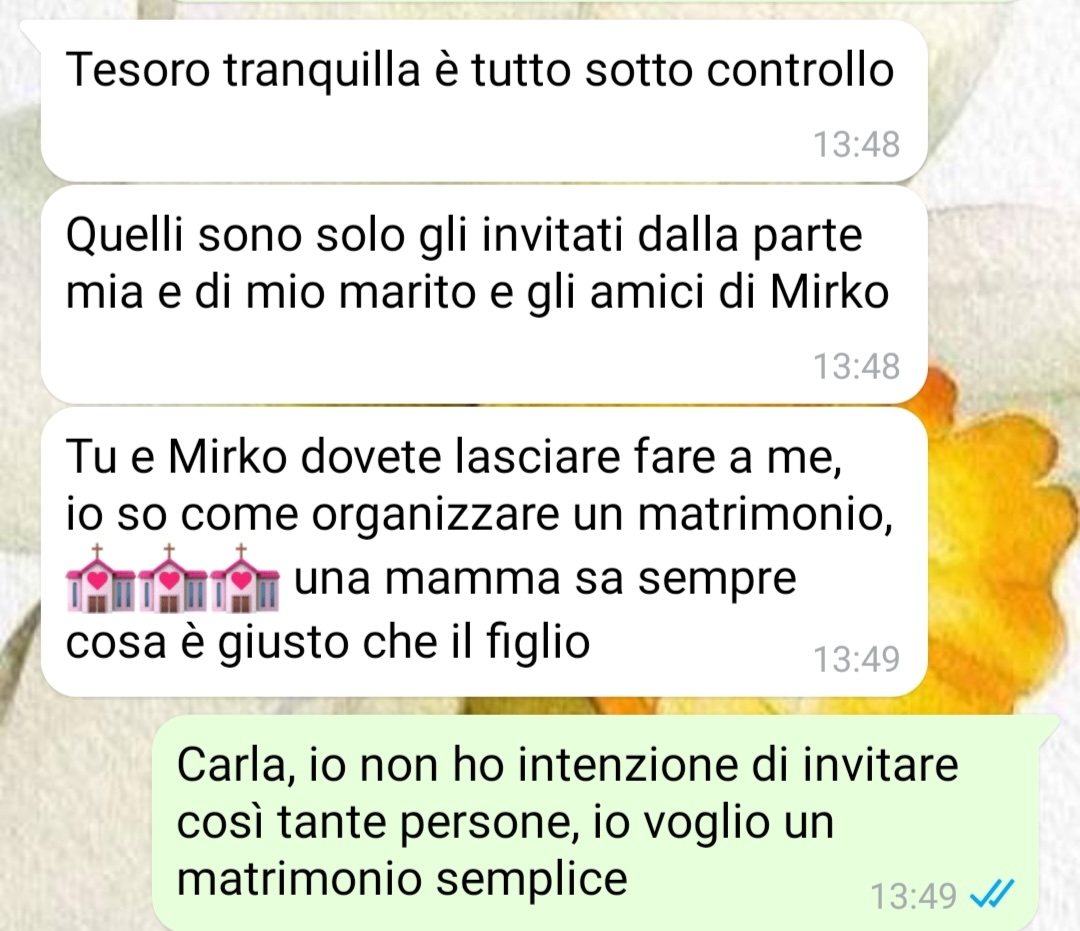1080x931 pixels.
Task: Tap the word 'matrimonio semplice' in sent message
Action: 402,879
